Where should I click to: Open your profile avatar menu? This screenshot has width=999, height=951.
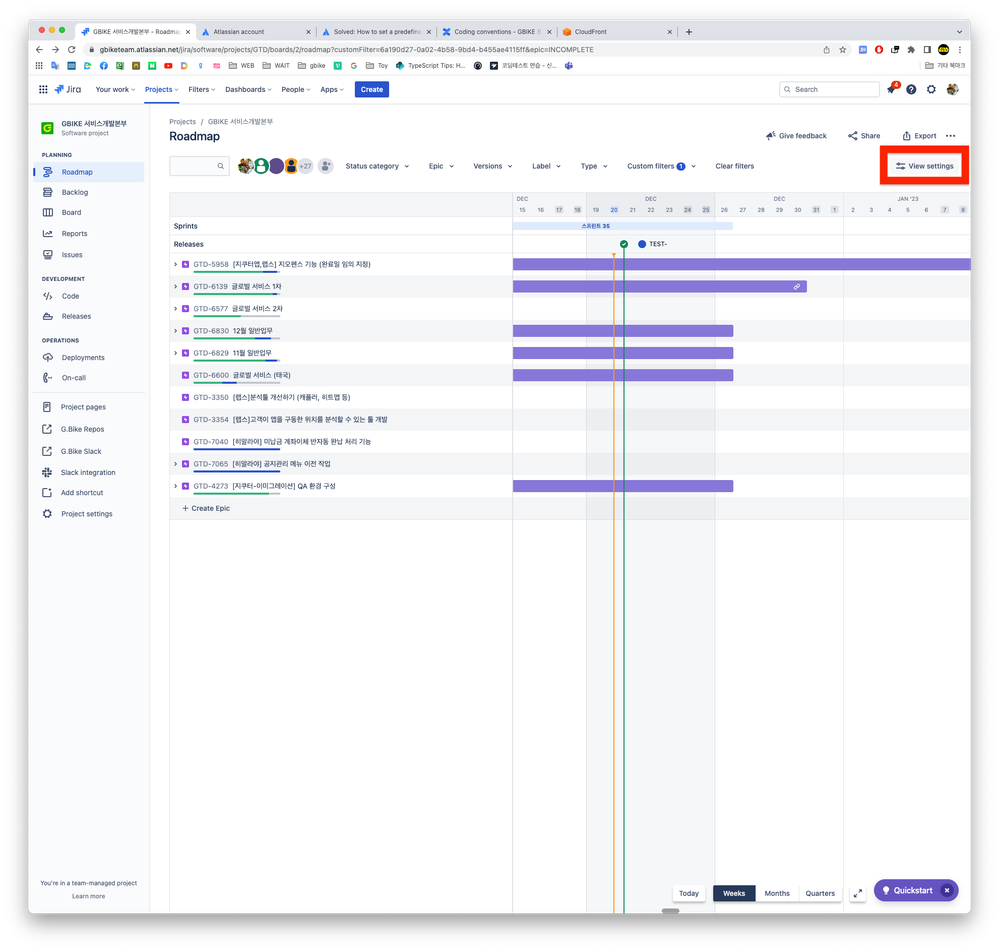tap(952, 90)
